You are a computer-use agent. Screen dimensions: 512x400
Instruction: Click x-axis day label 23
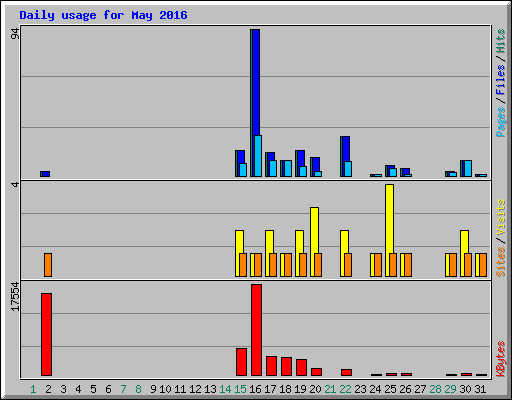[x=360, y=389]
